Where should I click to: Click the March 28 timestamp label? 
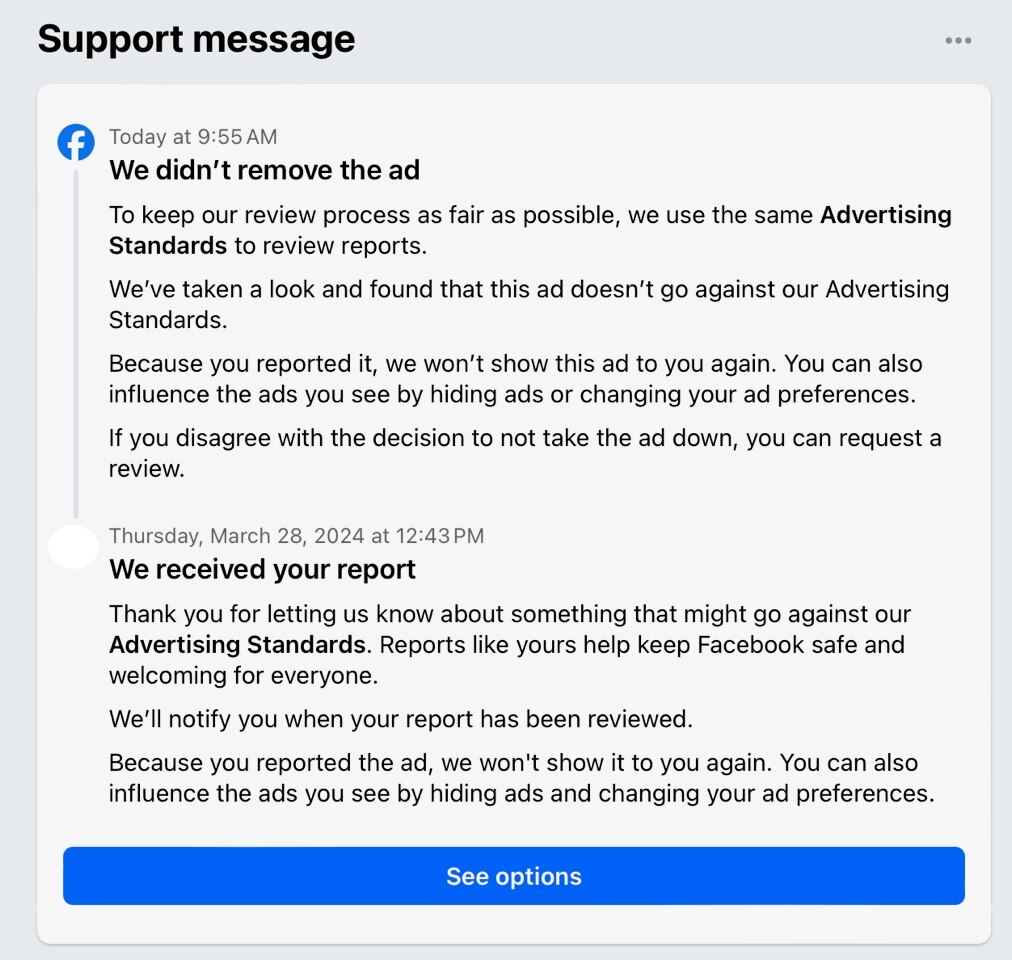click(x=296, y=535)
